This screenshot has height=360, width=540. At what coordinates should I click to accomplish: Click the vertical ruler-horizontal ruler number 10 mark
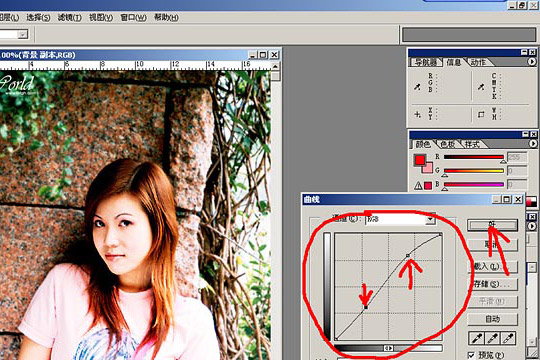click(139, 64)
